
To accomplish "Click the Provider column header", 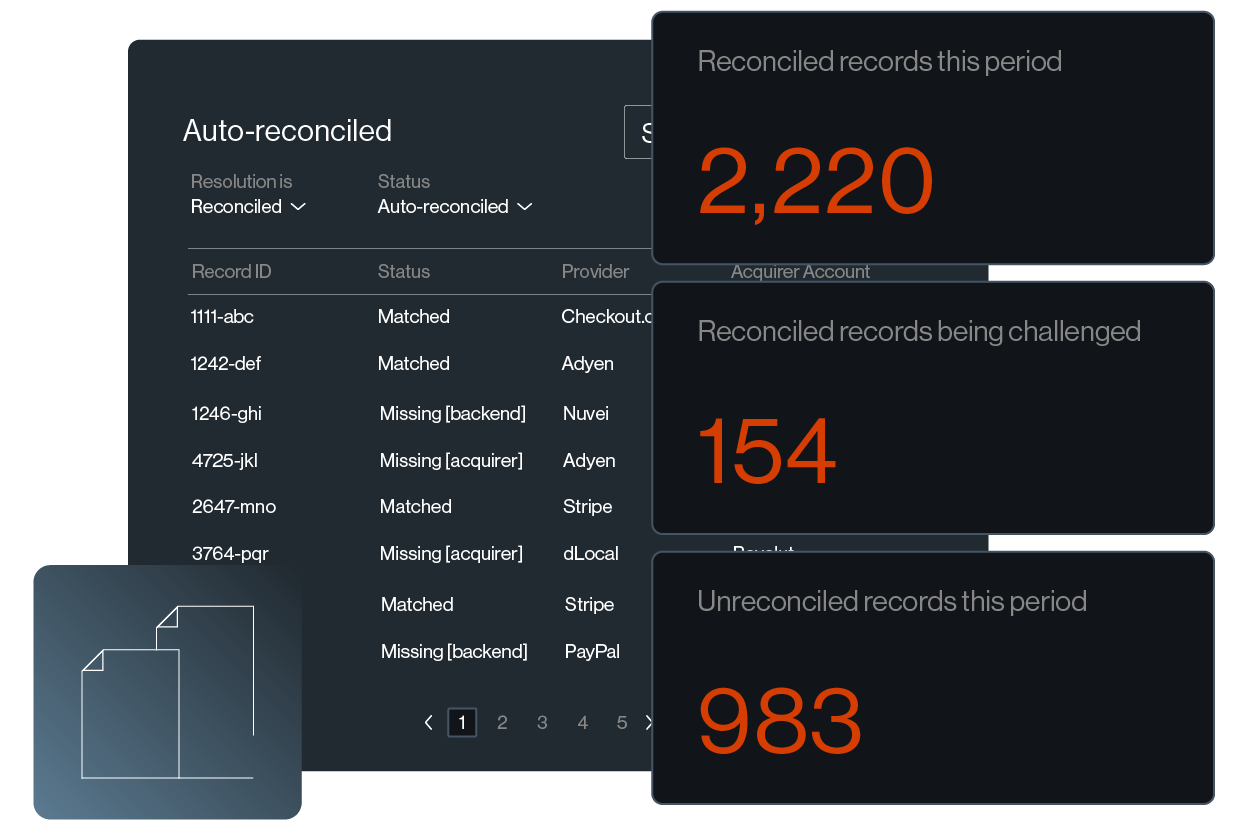I will pyautogui.click(x=595, y=272).
